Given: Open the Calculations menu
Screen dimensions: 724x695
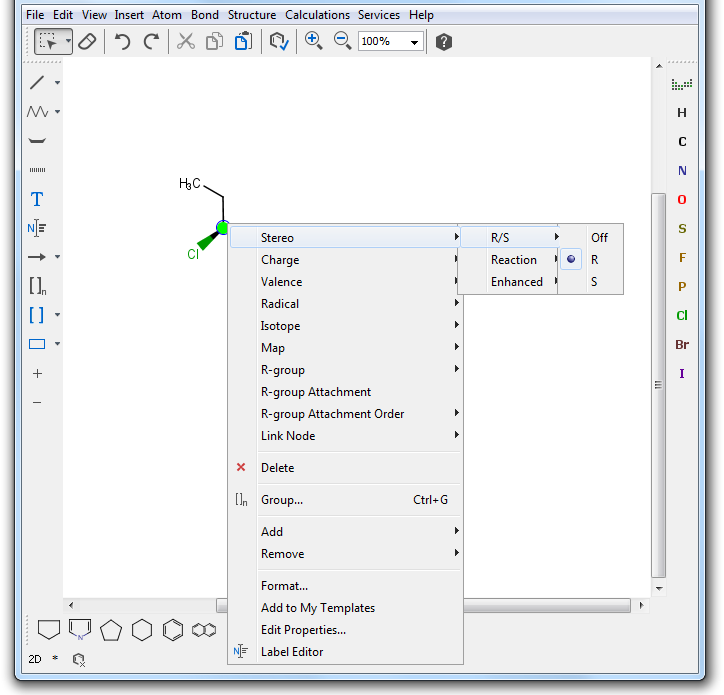Looking at the screenshot, I should [317, 15].
